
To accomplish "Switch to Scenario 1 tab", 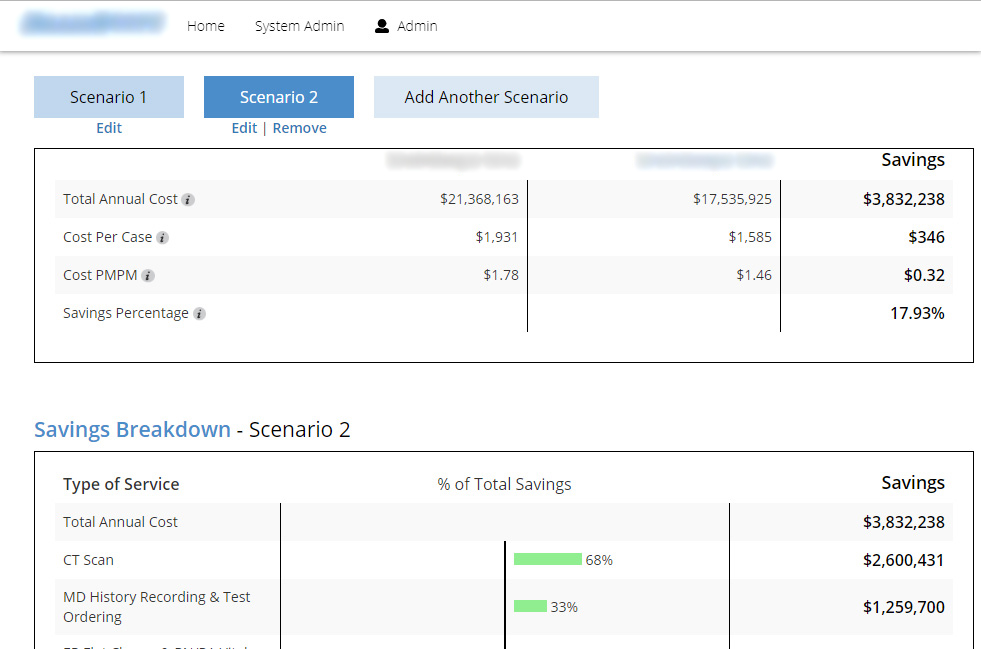I will coord(109,97).
